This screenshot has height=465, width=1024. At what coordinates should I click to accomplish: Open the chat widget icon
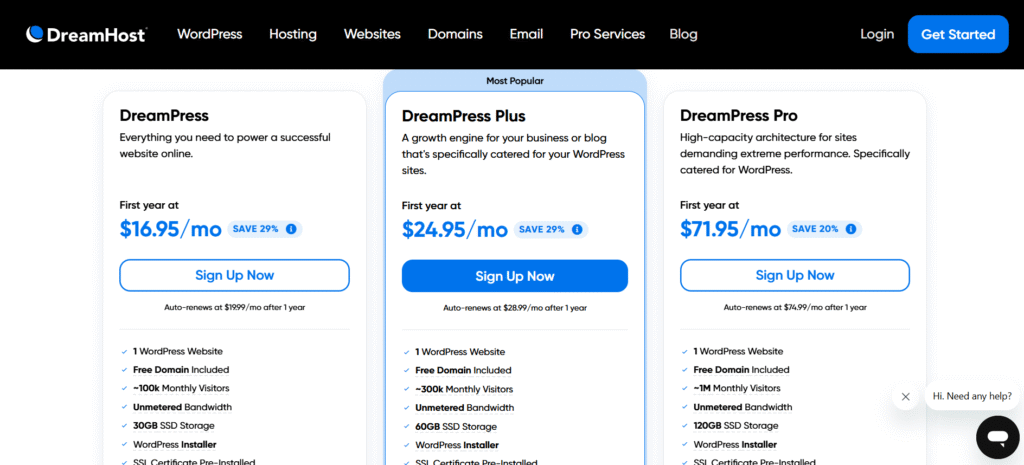996,437
